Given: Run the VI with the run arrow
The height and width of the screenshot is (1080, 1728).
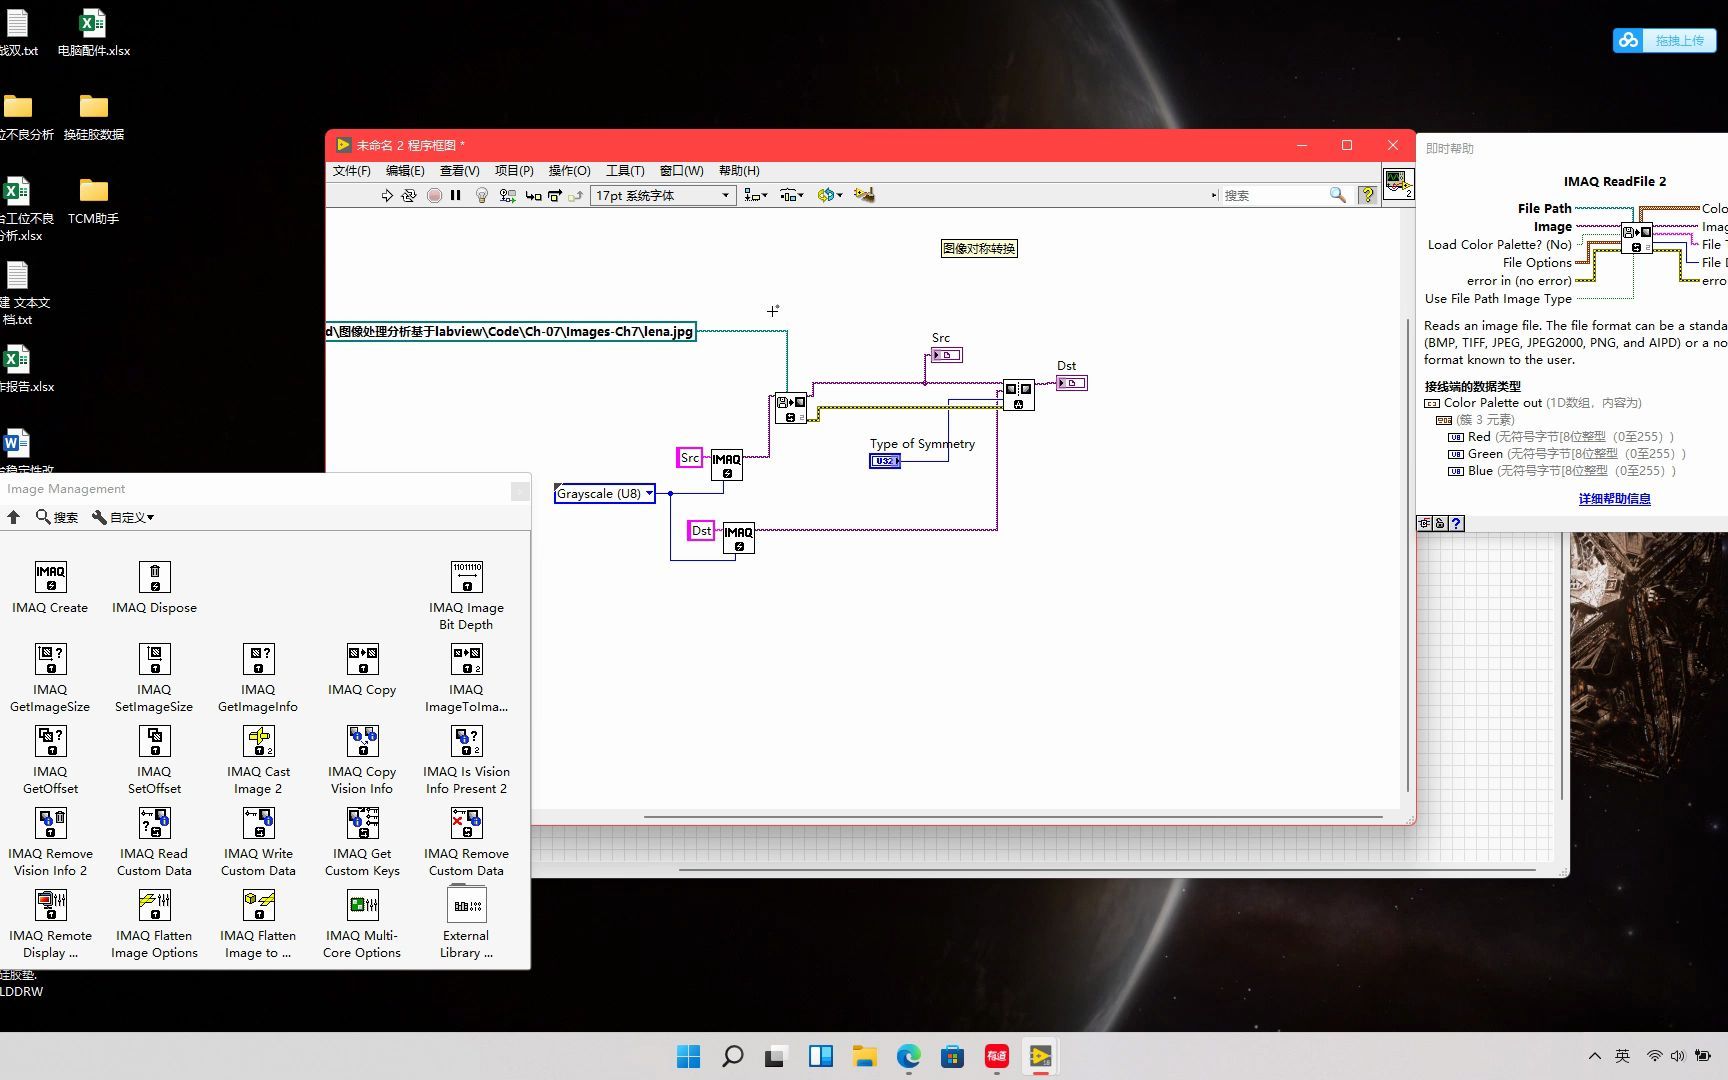Looking at the screenshot, I should point(387,195).
